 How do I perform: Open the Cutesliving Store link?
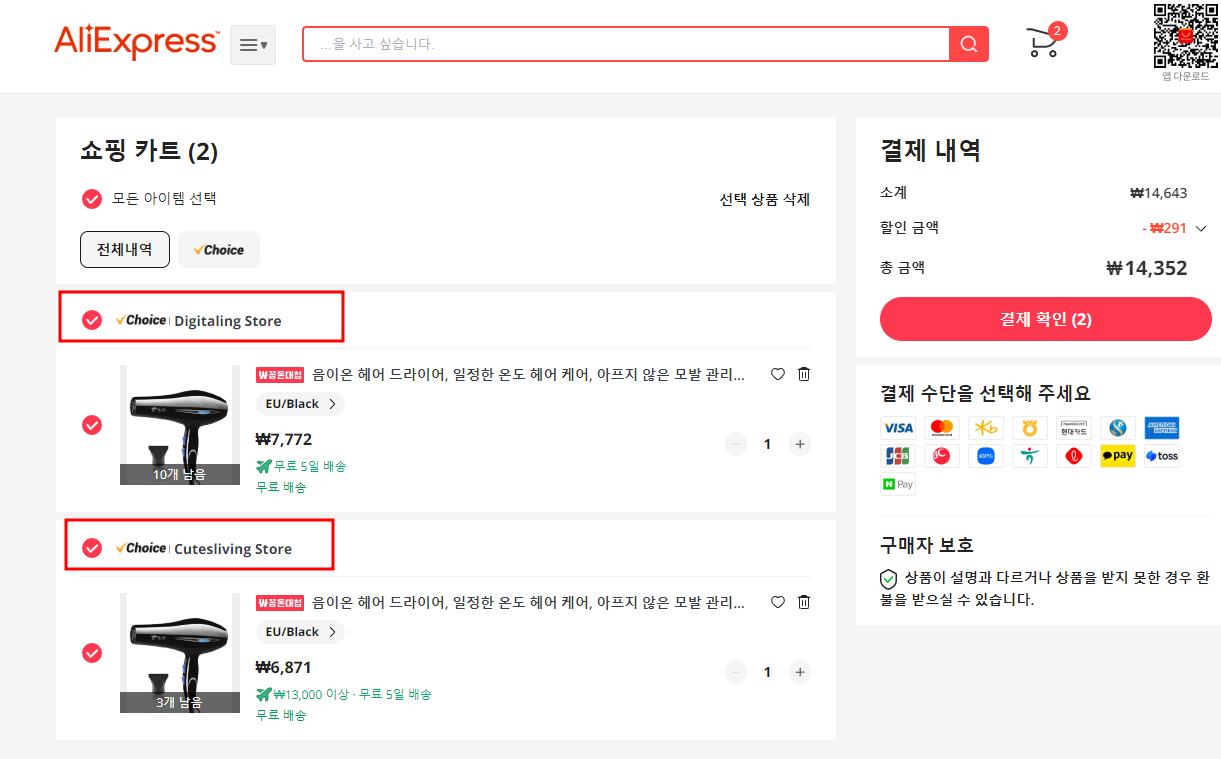click(x=233, y=549)
